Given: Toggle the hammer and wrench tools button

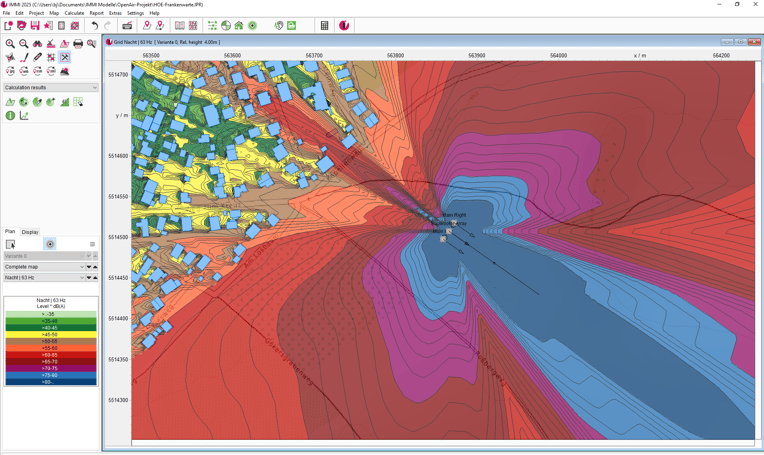Looking at the screenshot, I should 65,58.
